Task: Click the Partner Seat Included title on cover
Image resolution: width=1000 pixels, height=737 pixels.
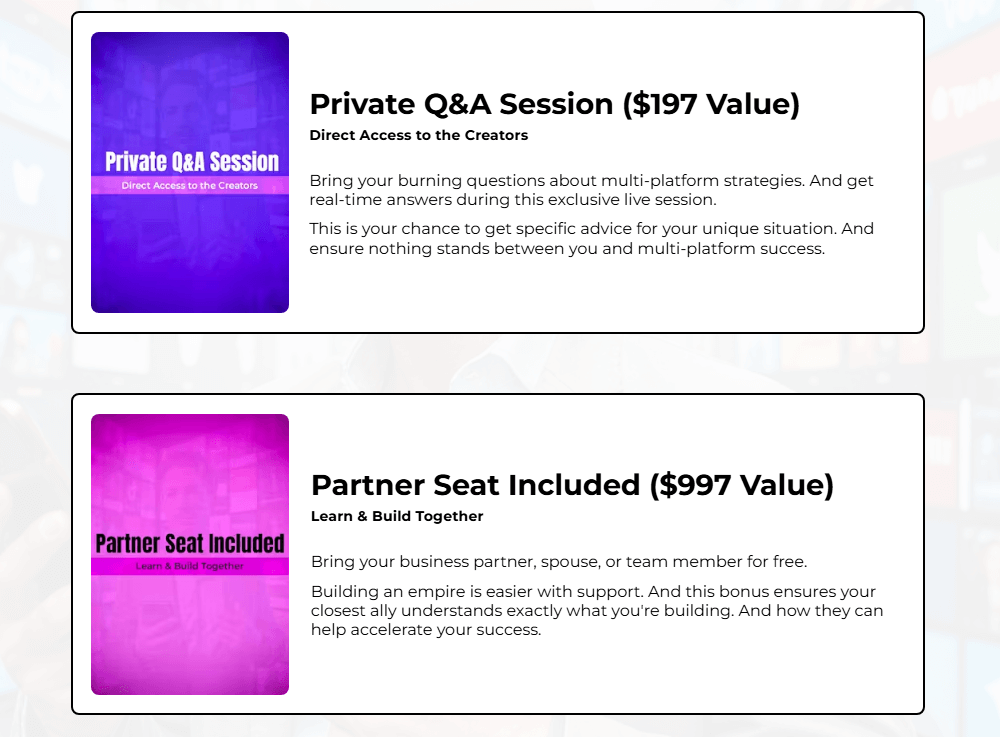Action: [x=190, y=543]
